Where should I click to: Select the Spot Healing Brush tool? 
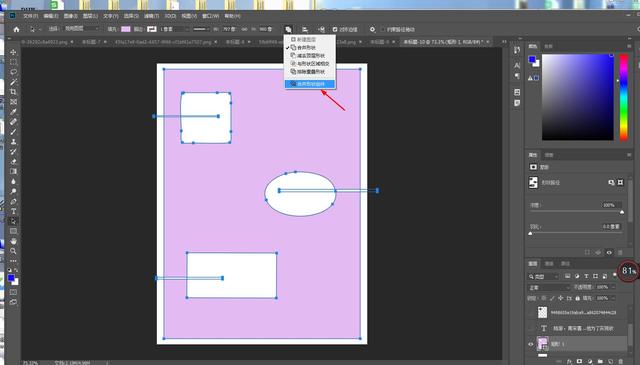(13, 122)
